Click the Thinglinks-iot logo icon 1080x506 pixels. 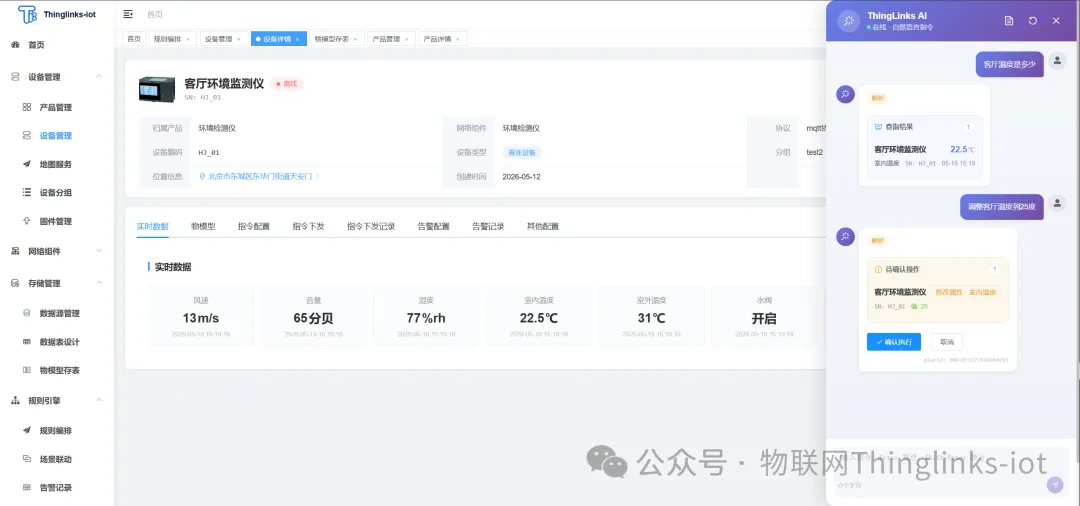[27, 14]
